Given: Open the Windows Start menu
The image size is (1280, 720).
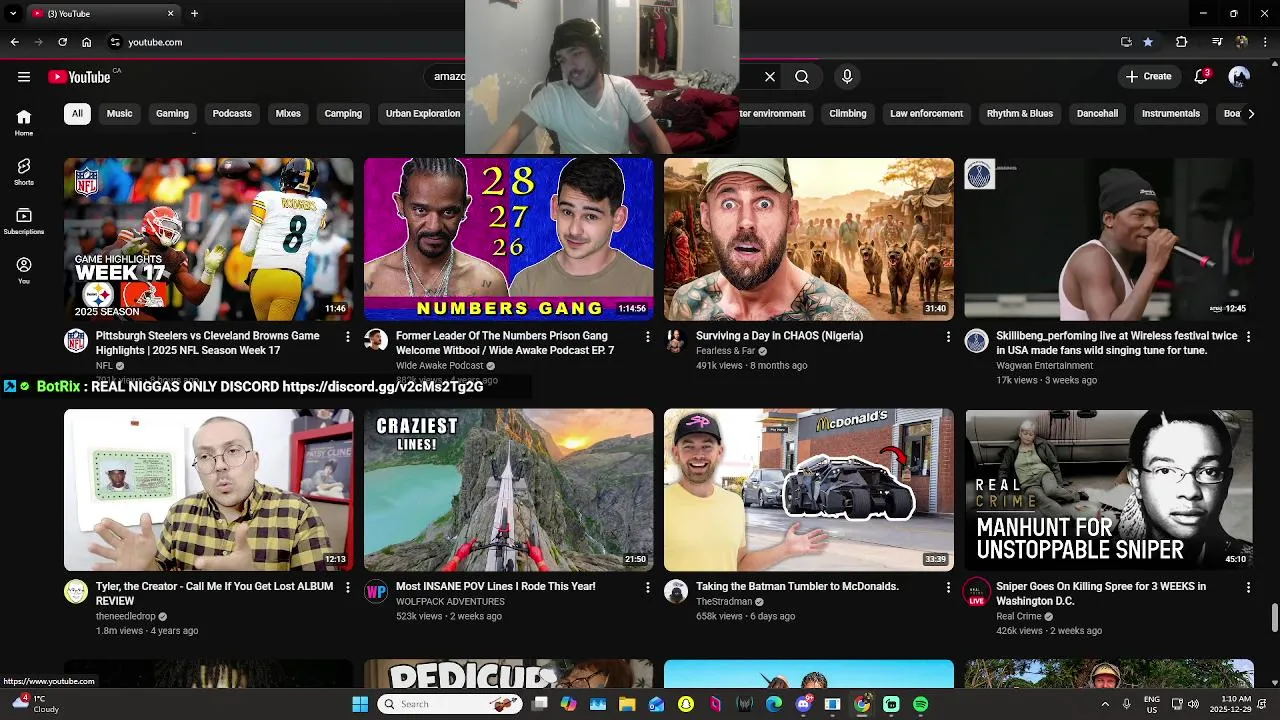Looking at the screenshot, I should tap(360, 704).
